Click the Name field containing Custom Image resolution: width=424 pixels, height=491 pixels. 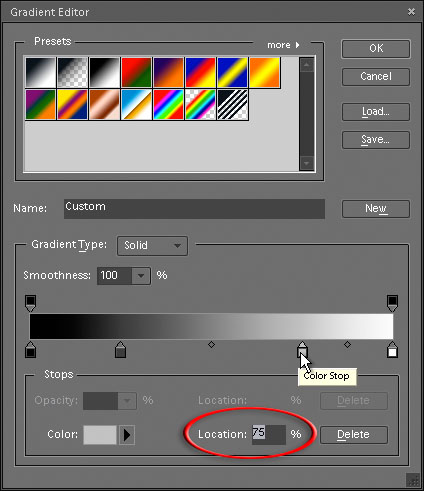click(x=194, y=209)
